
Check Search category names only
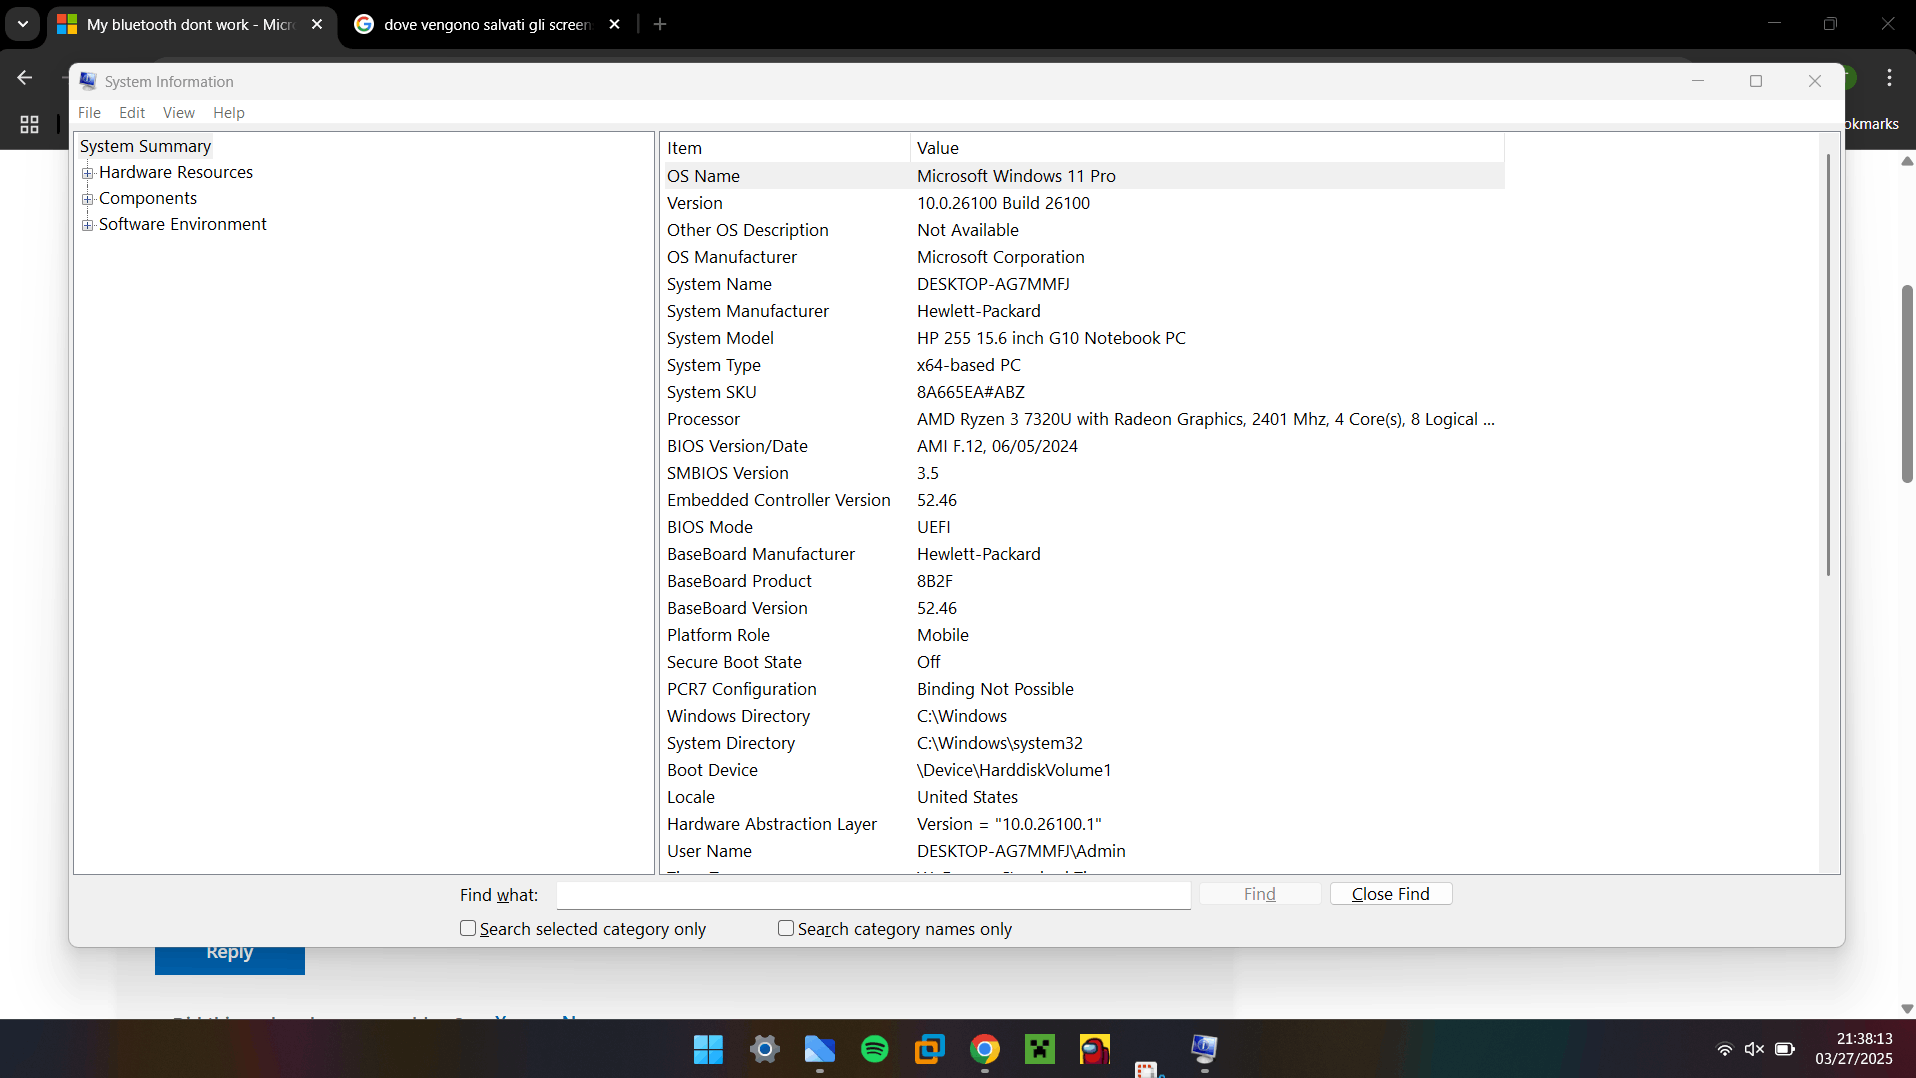786,929
